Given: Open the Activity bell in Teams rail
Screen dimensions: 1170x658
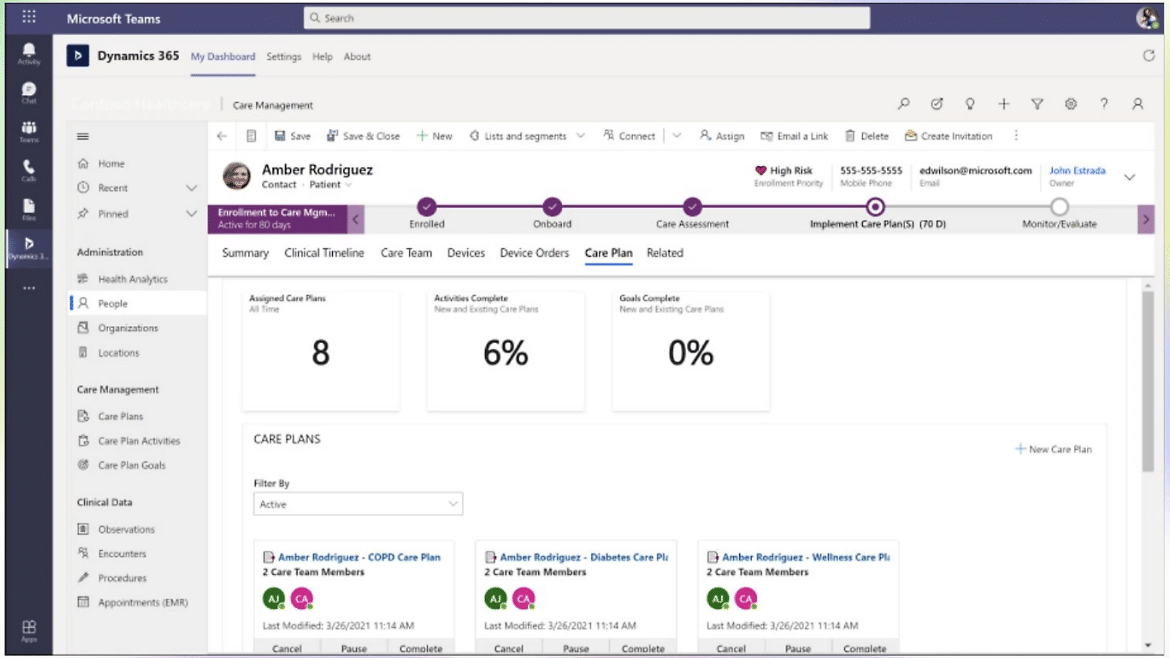Looking at the screenshot, I should pos(29,54).
